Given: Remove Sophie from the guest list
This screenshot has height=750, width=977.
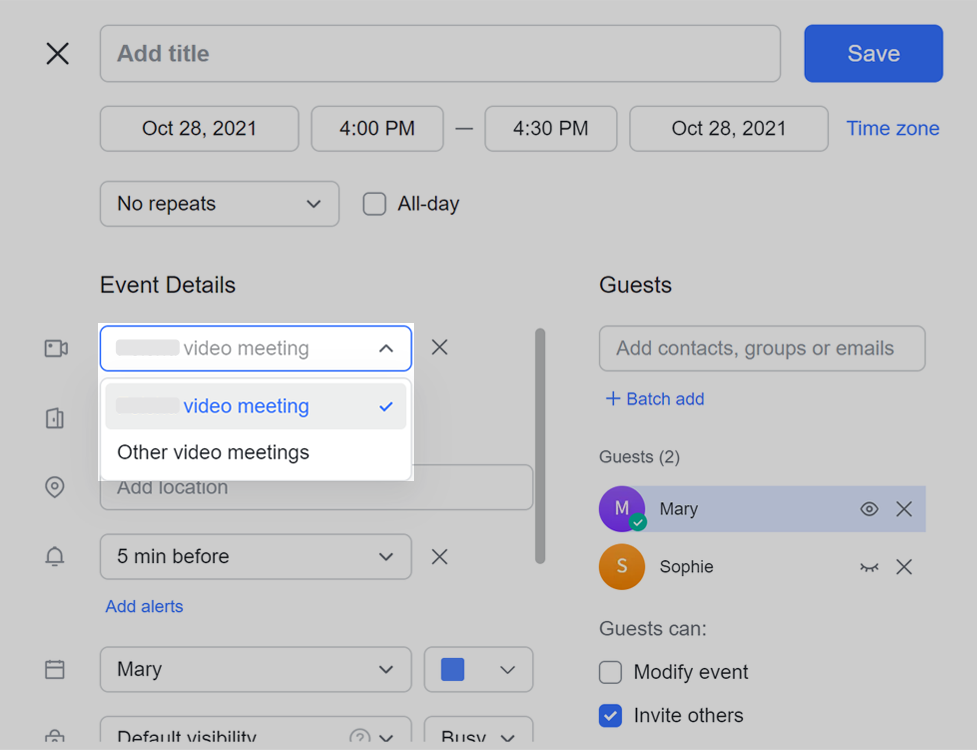Looking at the screenshot, I should [x=904, y=567].
